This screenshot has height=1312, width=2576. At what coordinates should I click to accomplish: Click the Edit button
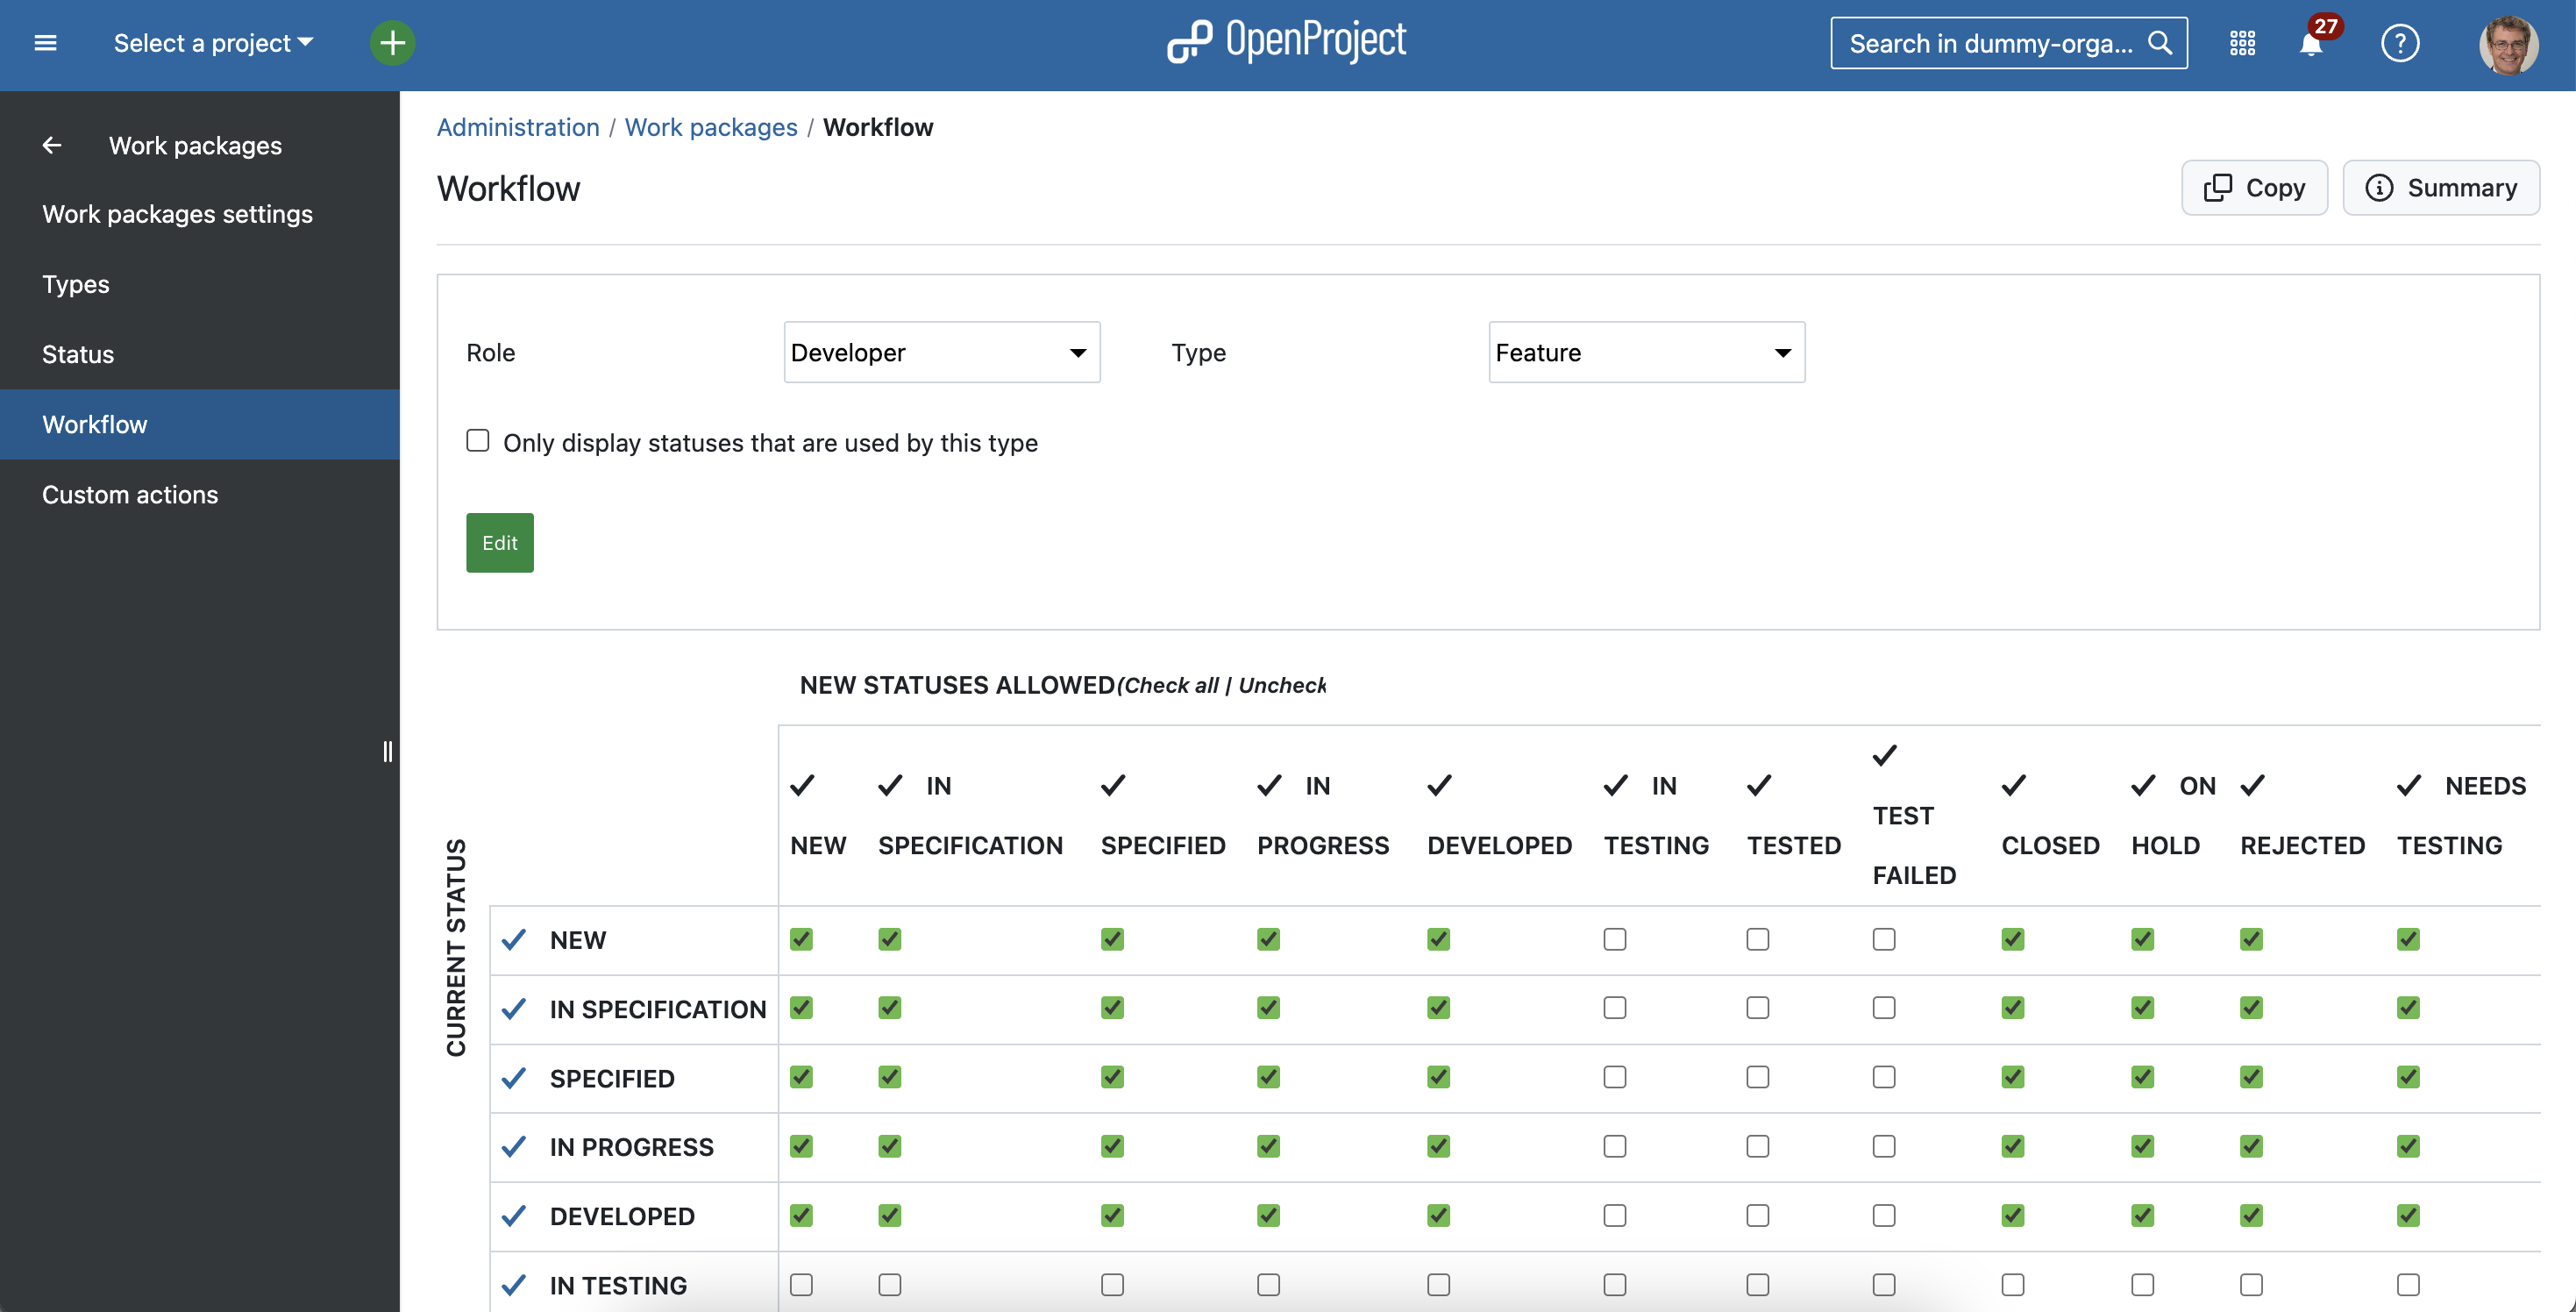pyautogui.click(x=500, y=542)
